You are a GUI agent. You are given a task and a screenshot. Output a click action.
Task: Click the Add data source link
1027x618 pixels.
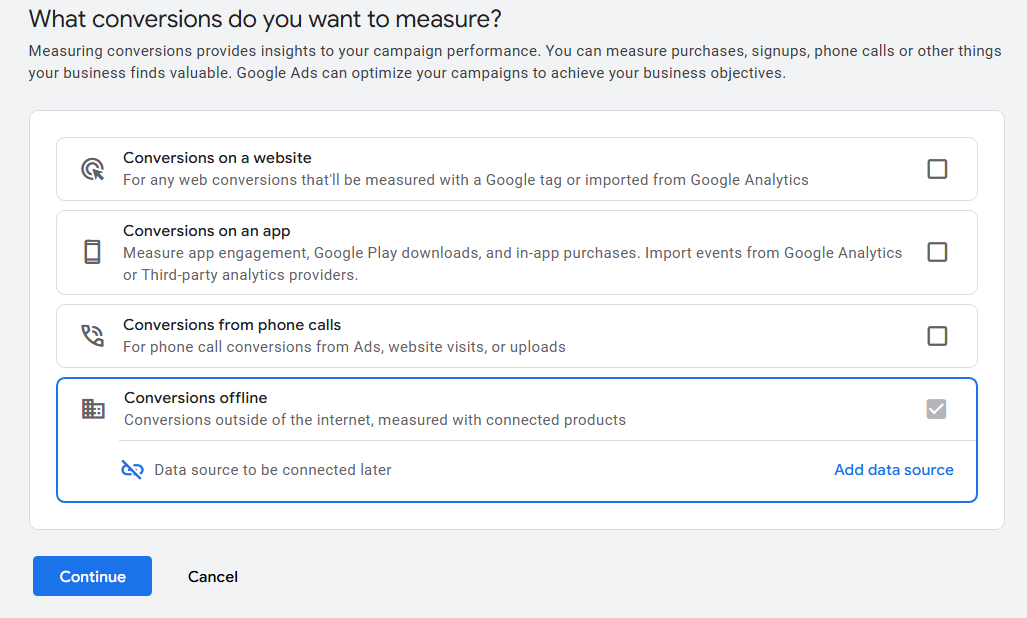[893, 469]
